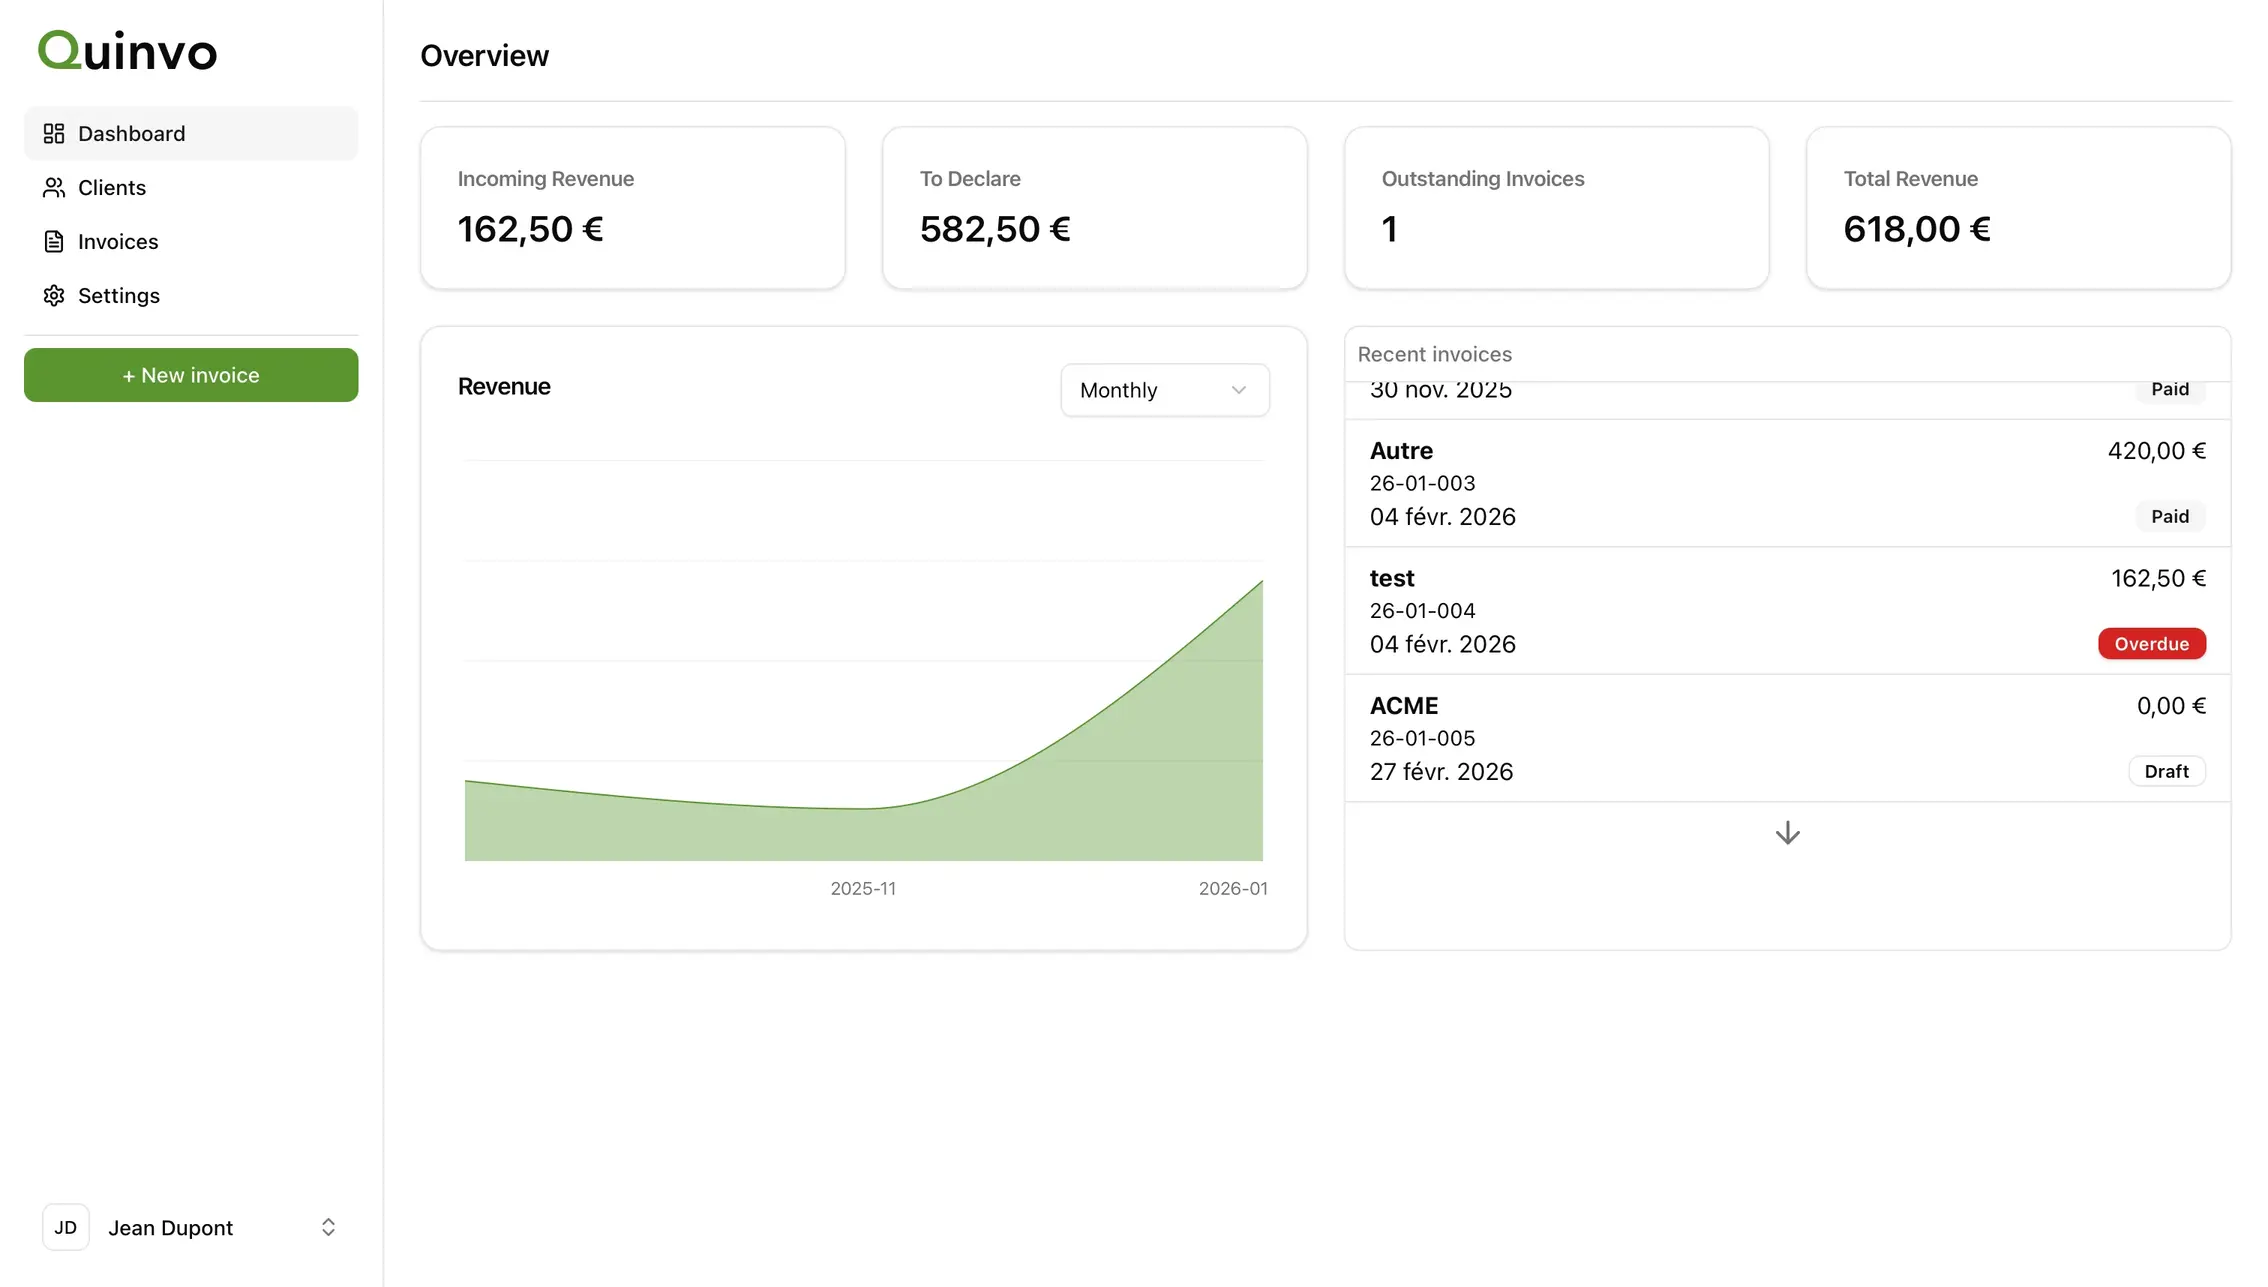Select the overdue test invoice 26-01-004
The width and height of the screenshot is (2268, 1287).
click(x=1787, y=610)
